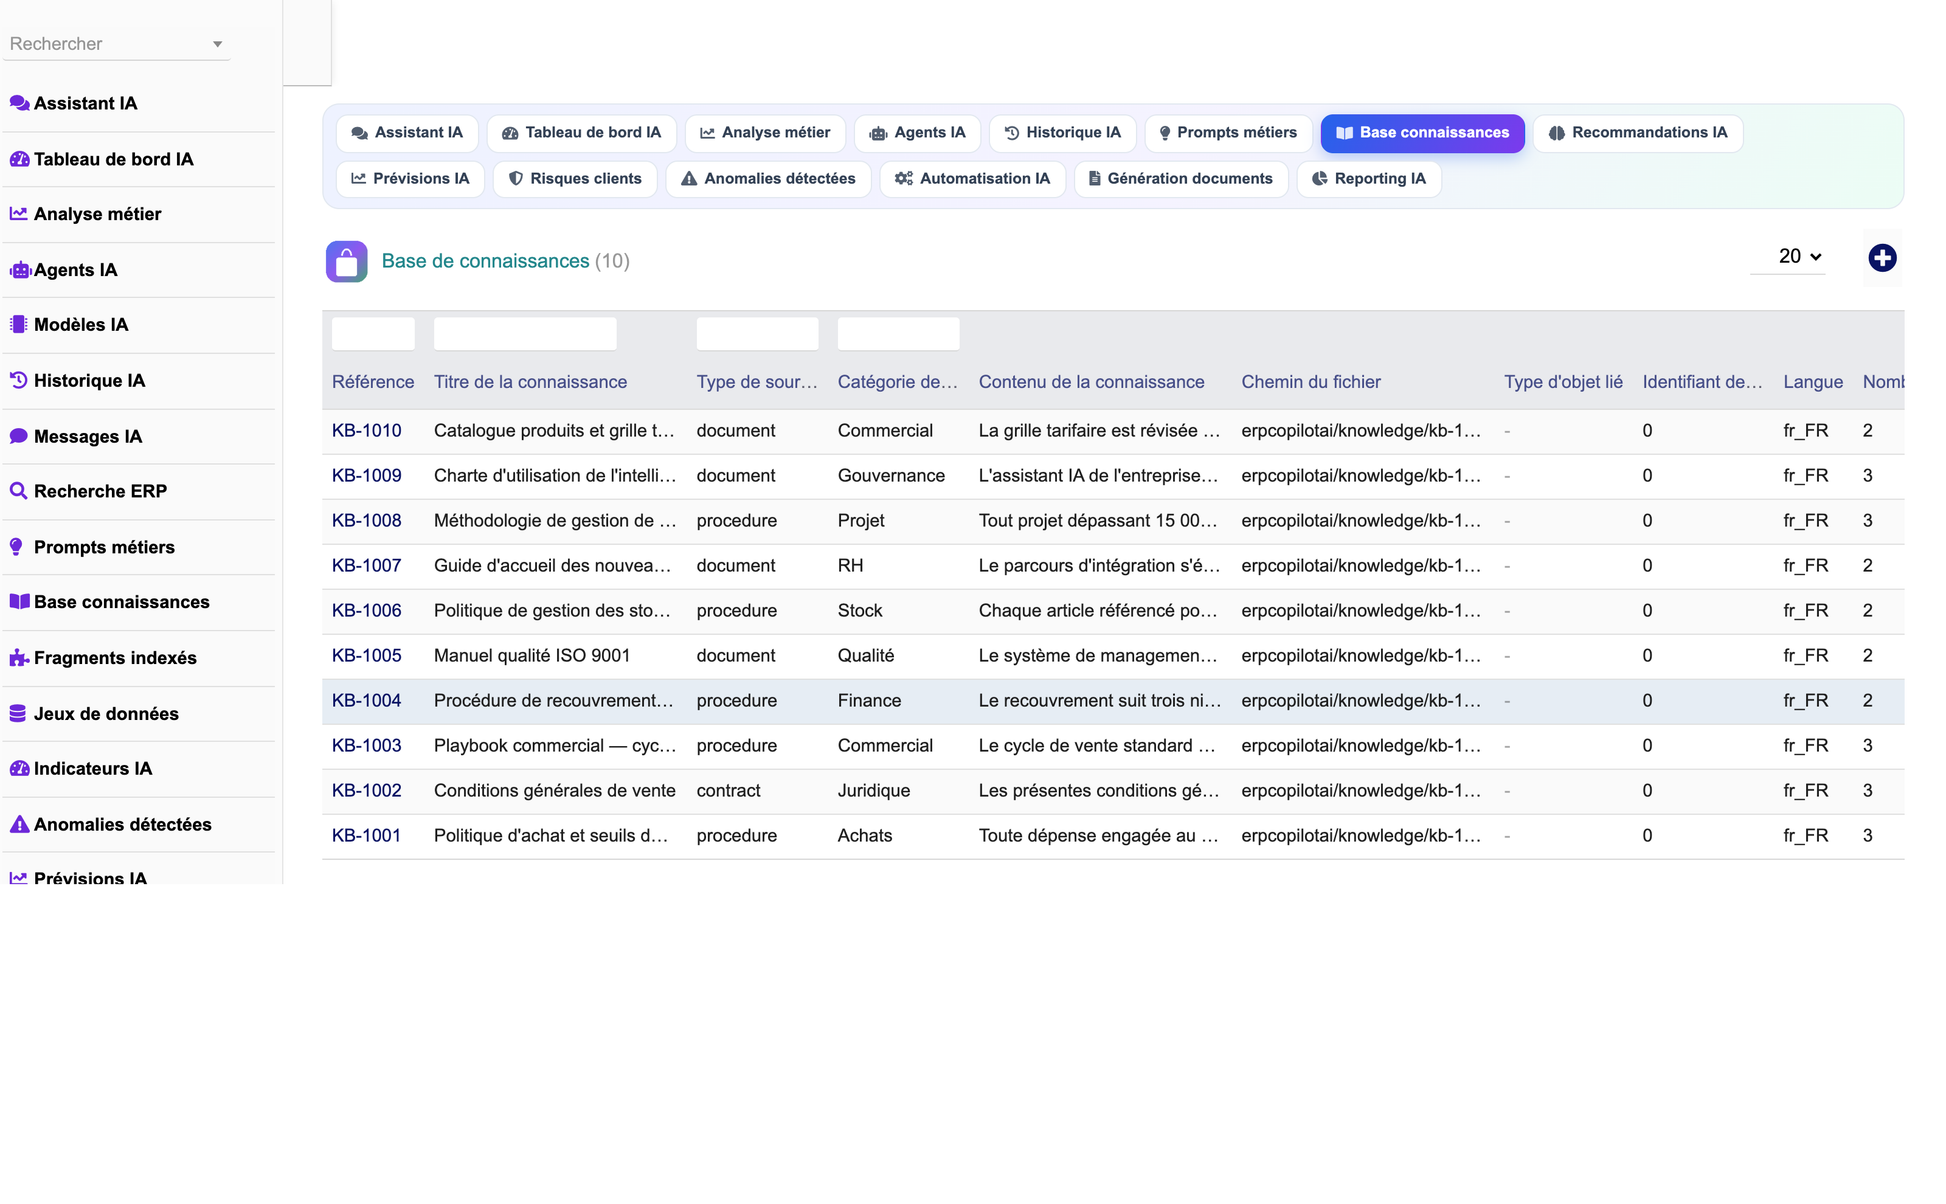Click the Base connaissances sidebar book icon
Viewport: 1946px width, 1204px height.
click(19, 602)
